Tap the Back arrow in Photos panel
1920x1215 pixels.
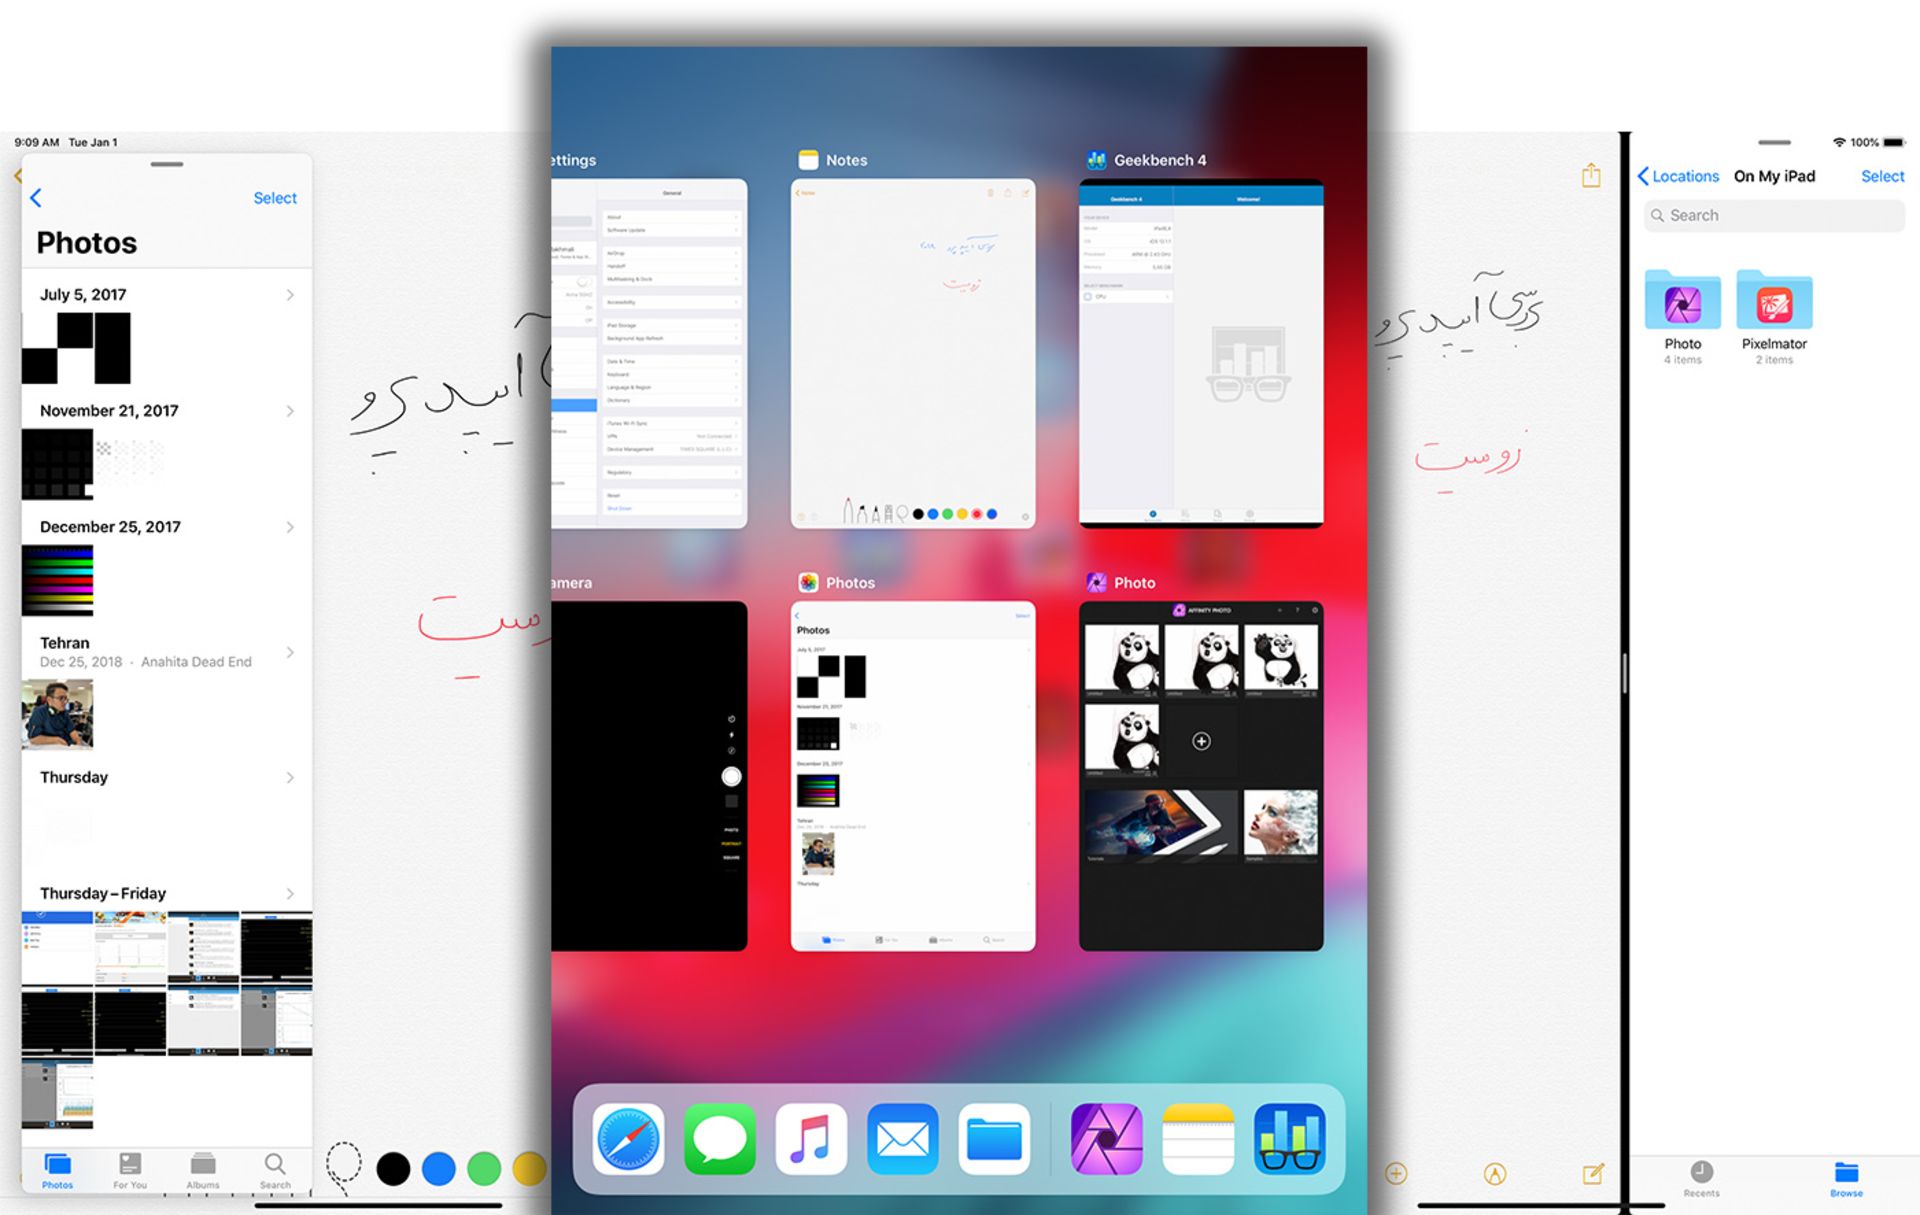[35, 197]
